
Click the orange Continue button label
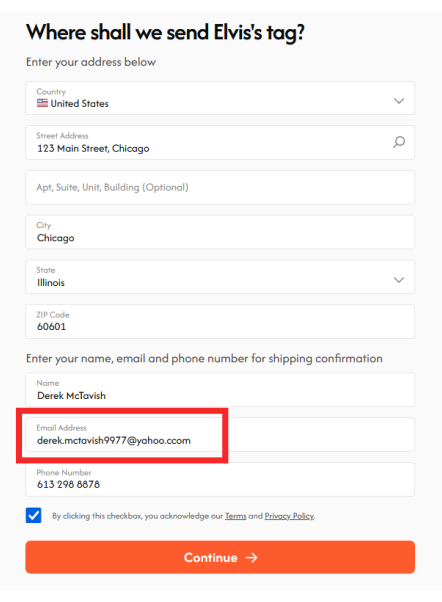click(x=210, y=557)
